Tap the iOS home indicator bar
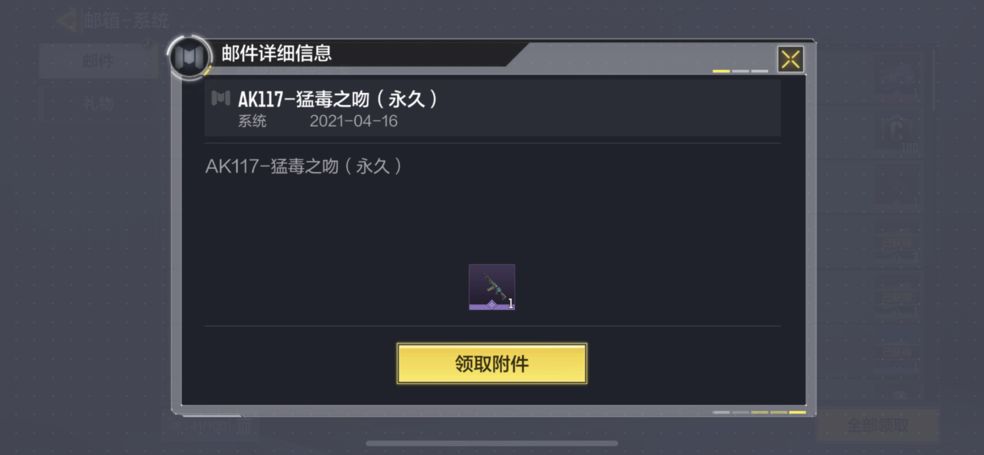This screenshot has height=455, width=984. point(492,443)
